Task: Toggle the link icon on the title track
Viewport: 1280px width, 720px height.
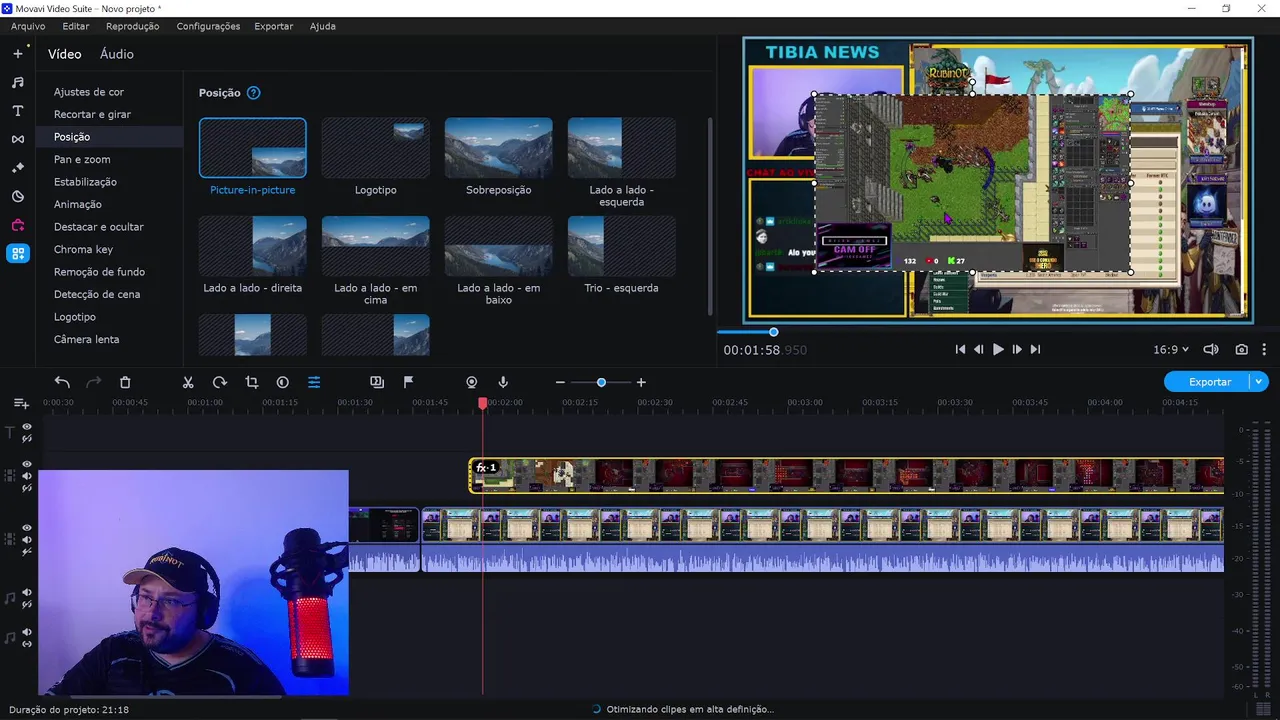Action: [27, 439]
